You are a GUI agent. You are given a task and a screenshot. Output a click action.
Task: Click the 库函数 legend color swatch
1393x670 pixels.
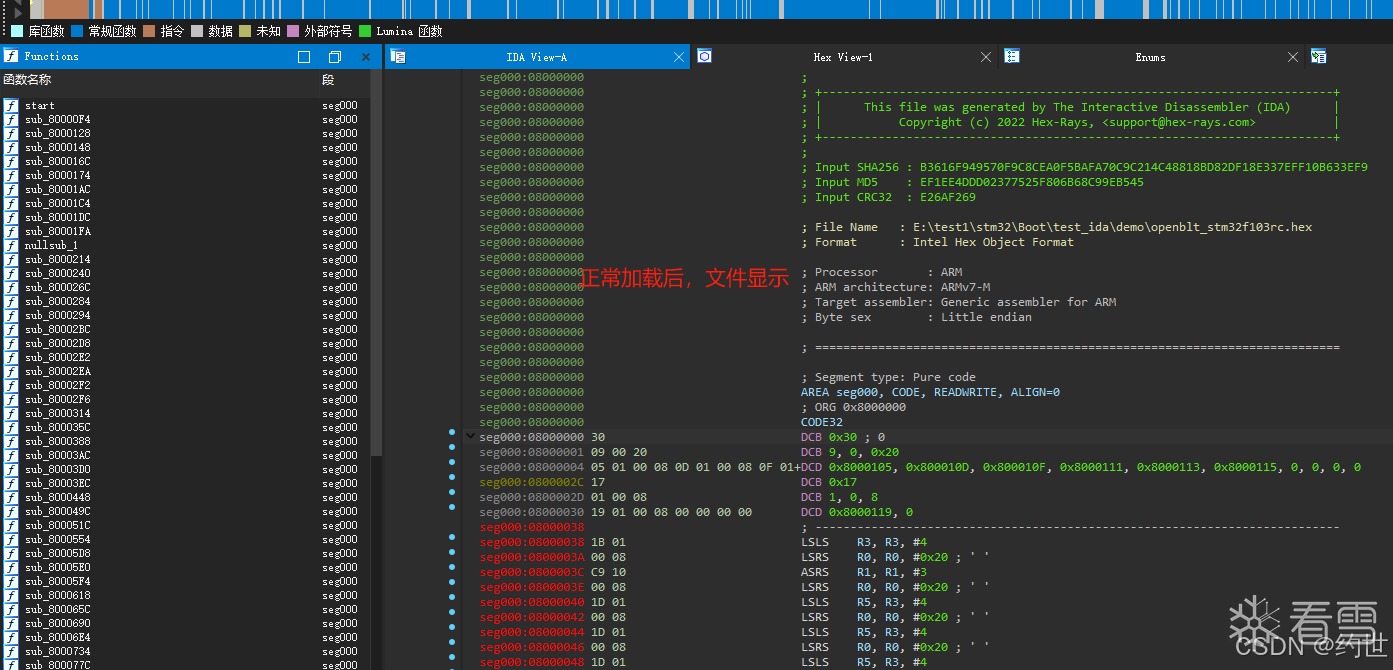(x=17, y=31)
